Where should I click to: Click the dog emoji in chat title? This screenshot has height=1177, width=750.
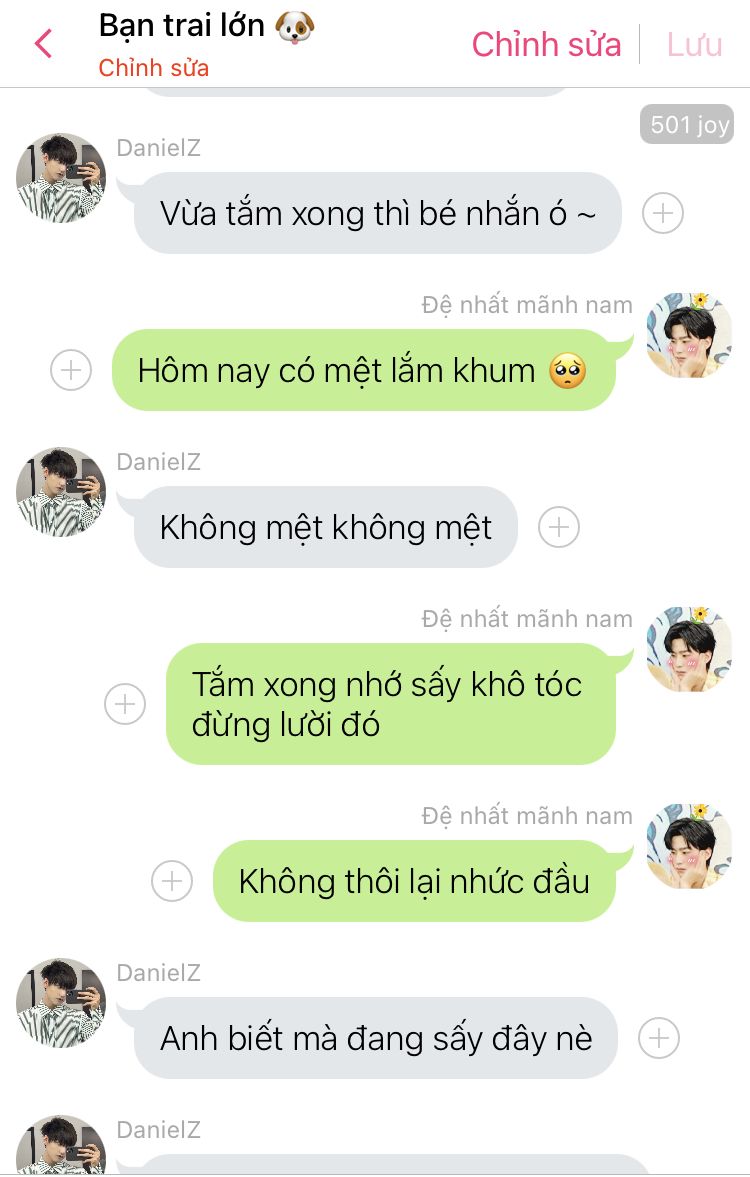click(294, 27)
